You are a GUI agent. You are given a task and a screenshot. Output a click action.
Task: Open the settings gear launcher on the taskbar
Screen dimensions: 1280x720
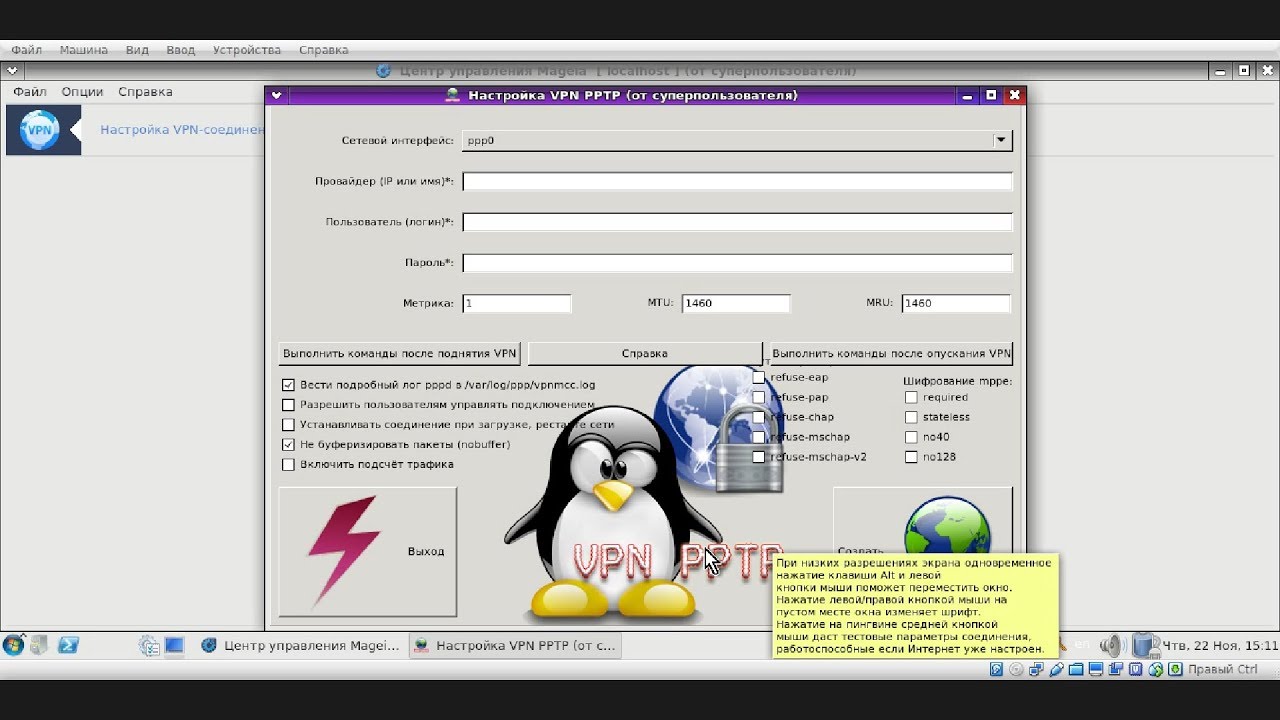149,645
